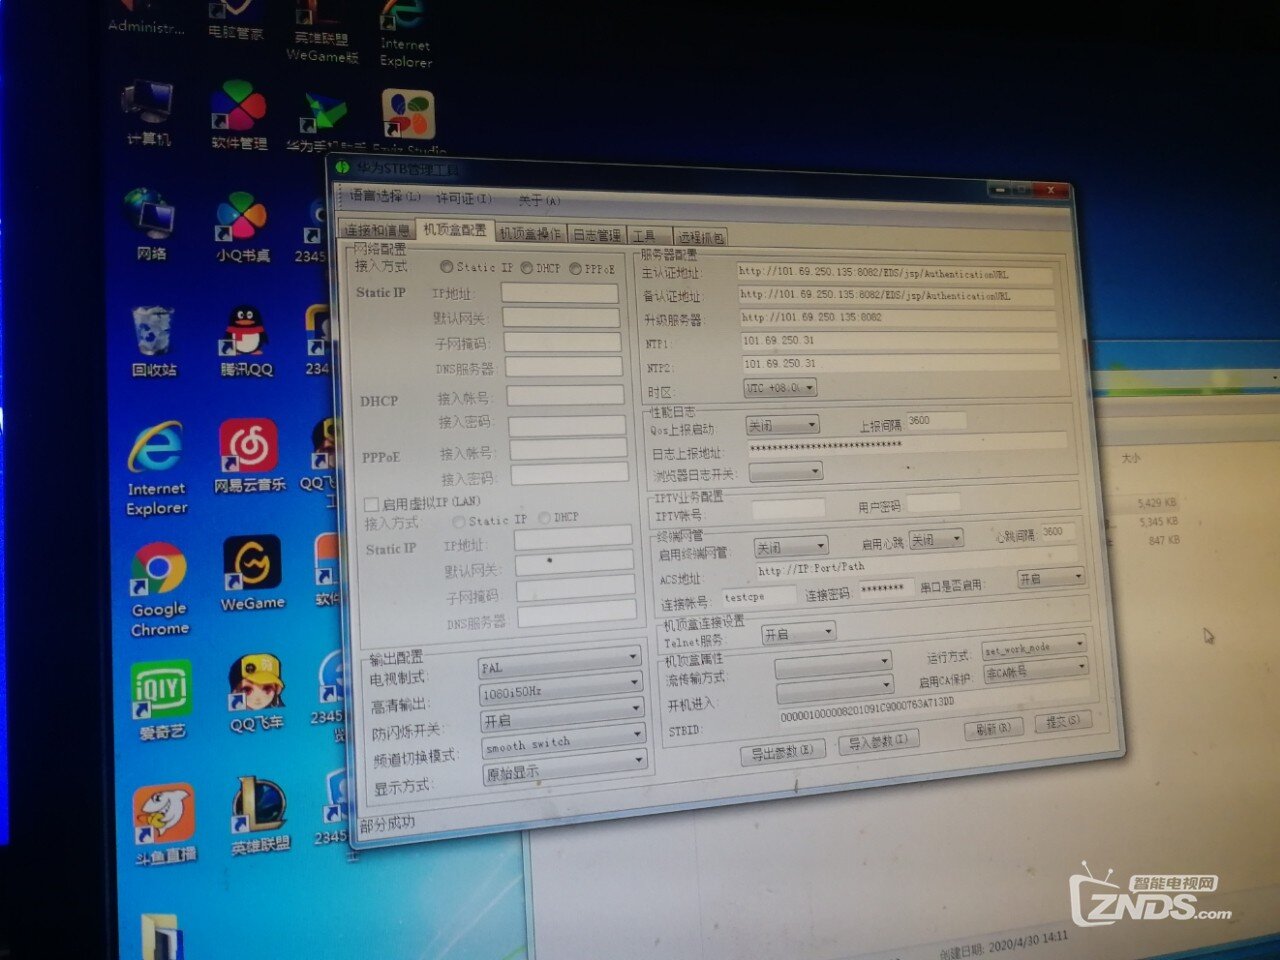Select the Static IP access mode radio button
This screenshot has height=960, width=1280.
[447, 267]
